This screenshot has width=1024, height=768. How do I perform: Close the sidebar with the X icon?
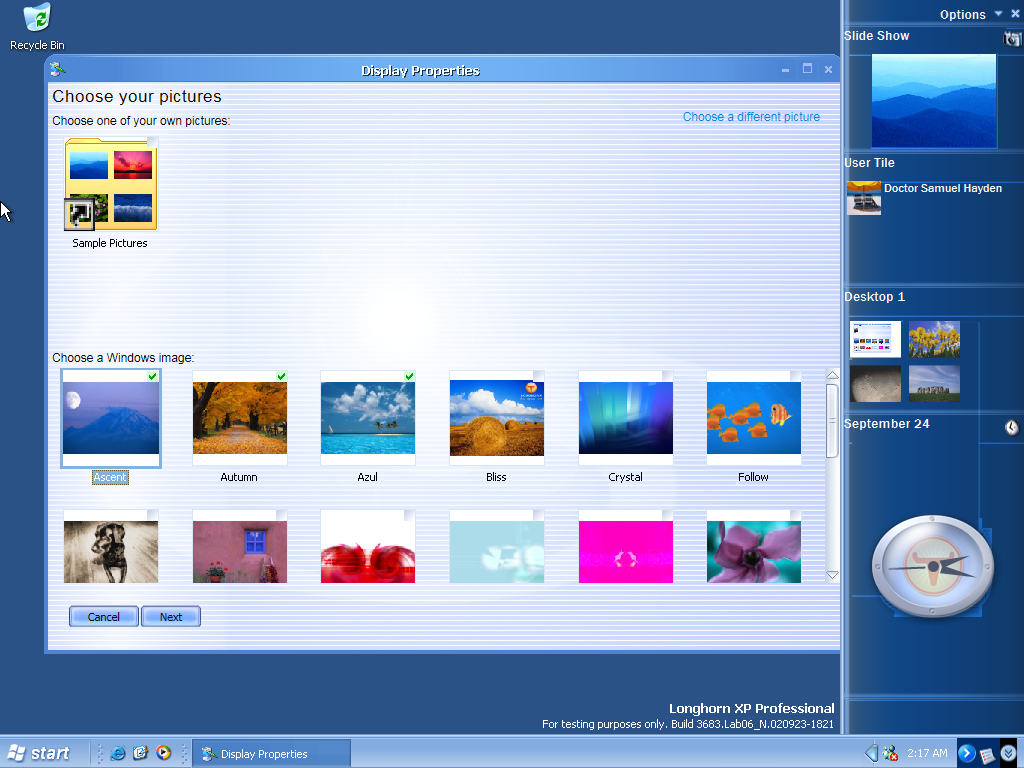click(x=1016, y=14)
